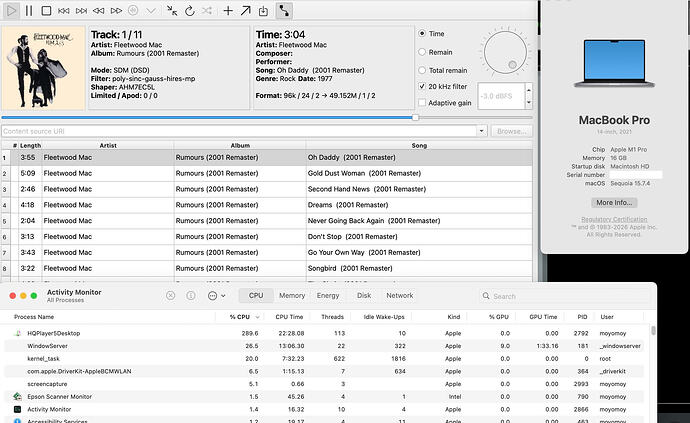Select track 1 Oh Daddy in playlist
The image size is (690, 423).
point(267,158)
